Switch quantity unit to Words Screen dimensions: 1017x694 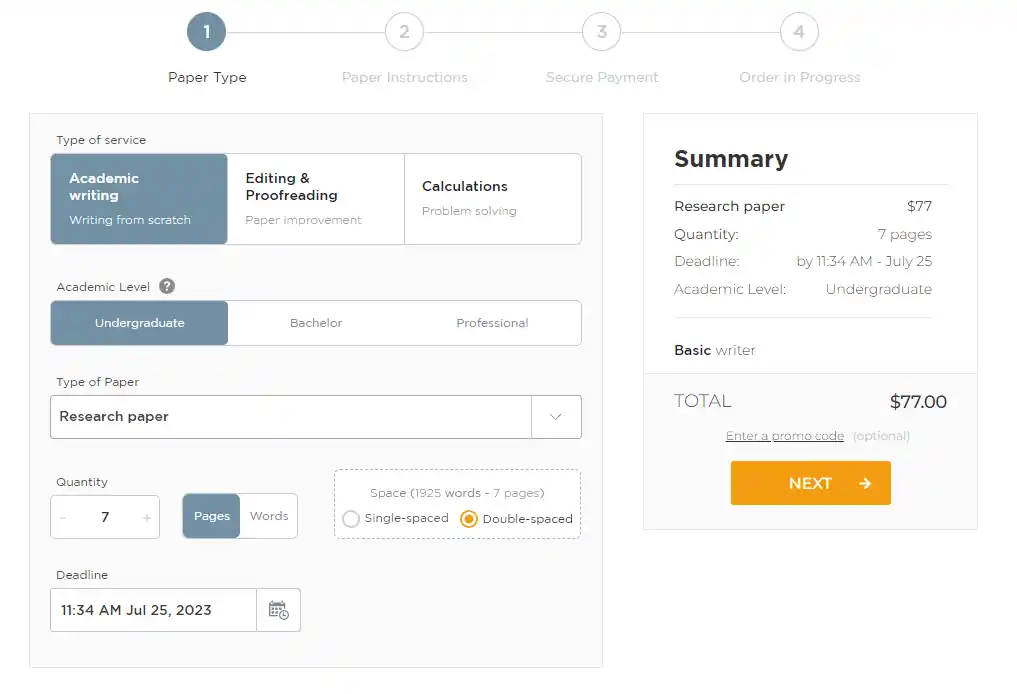268,516
